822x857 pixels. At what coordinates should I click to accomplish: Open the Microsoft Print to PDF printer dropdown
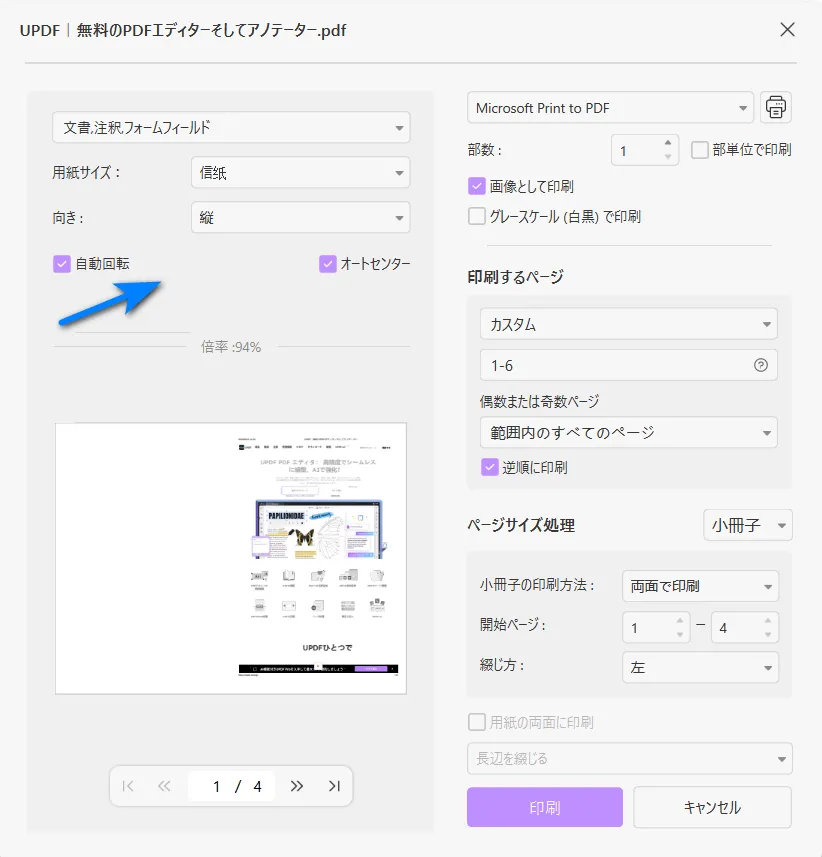point(610,108)
